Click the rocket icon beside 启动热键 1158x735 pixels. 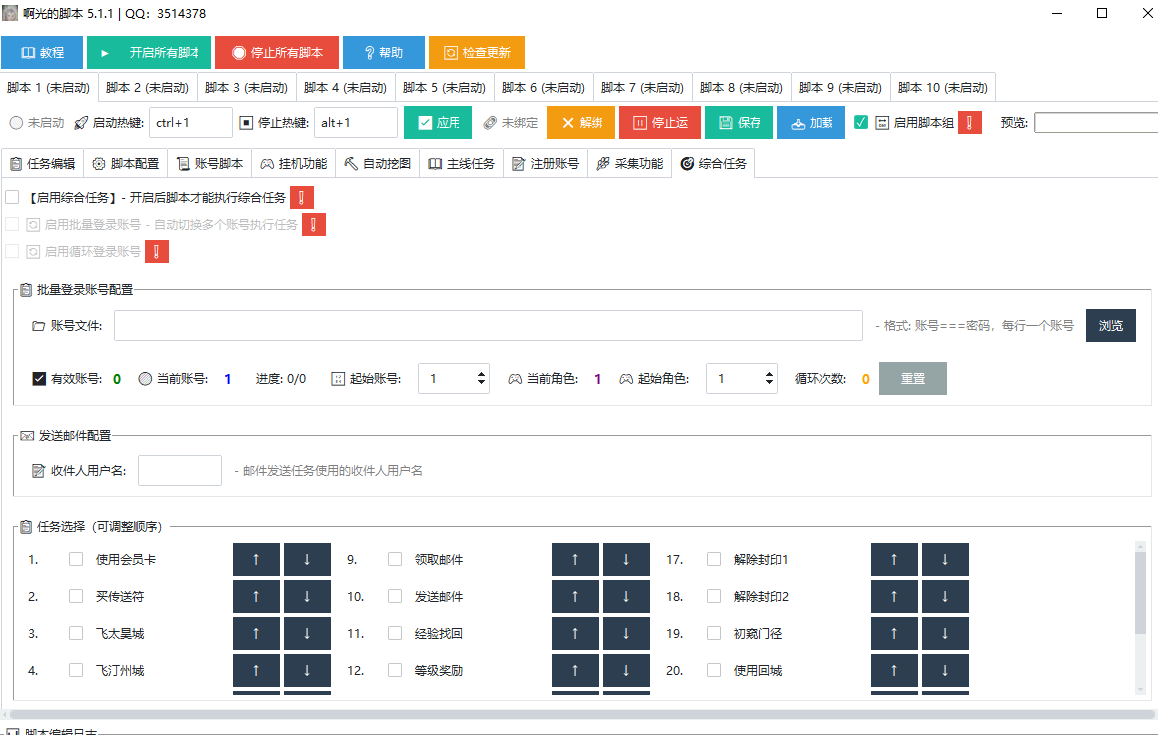pos(81,123)
